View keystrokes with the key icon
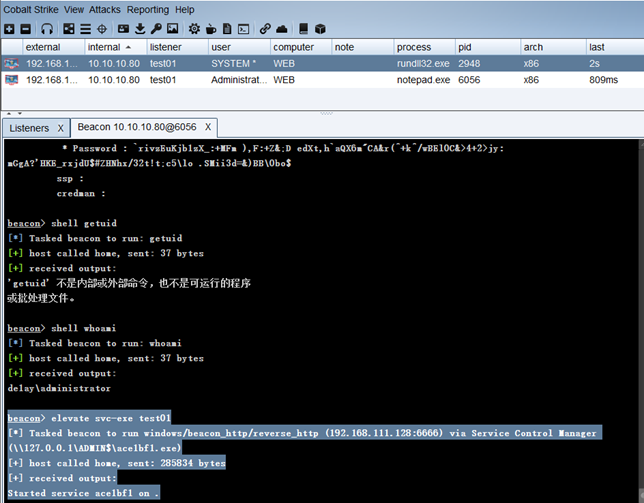Viewport: 644px width, 503px height. pyautogui.click(x=156, y=29)
